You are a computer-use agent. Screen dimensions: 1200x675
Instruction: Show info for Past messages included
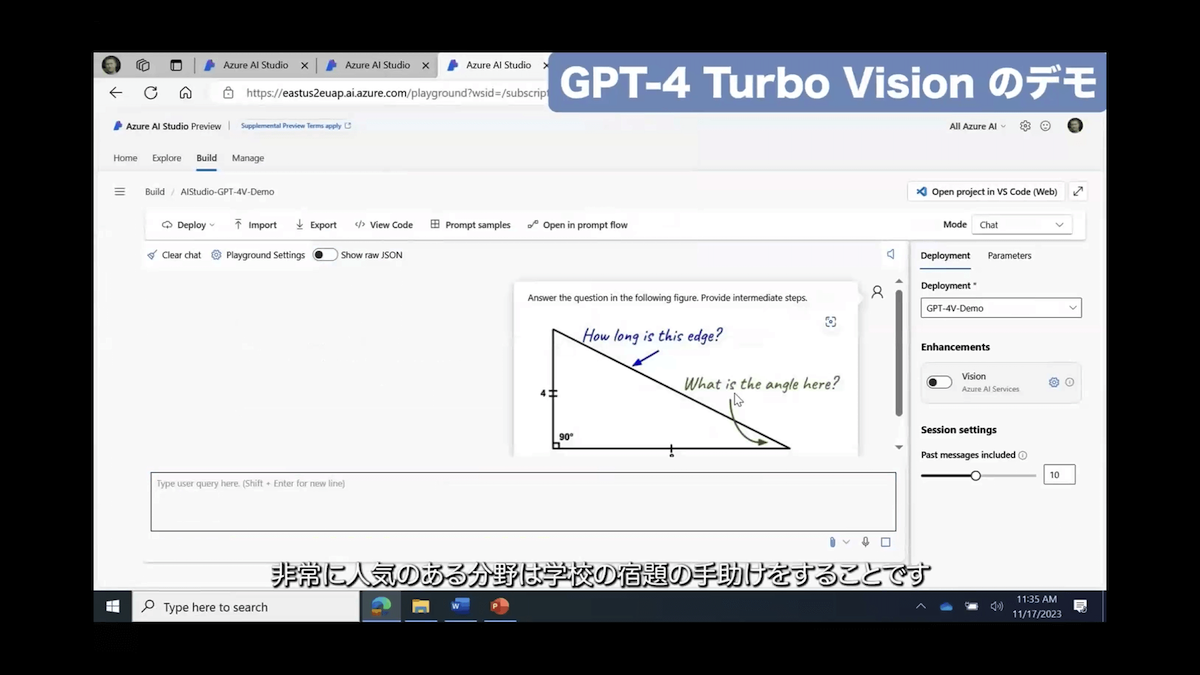coord(1023,455)
